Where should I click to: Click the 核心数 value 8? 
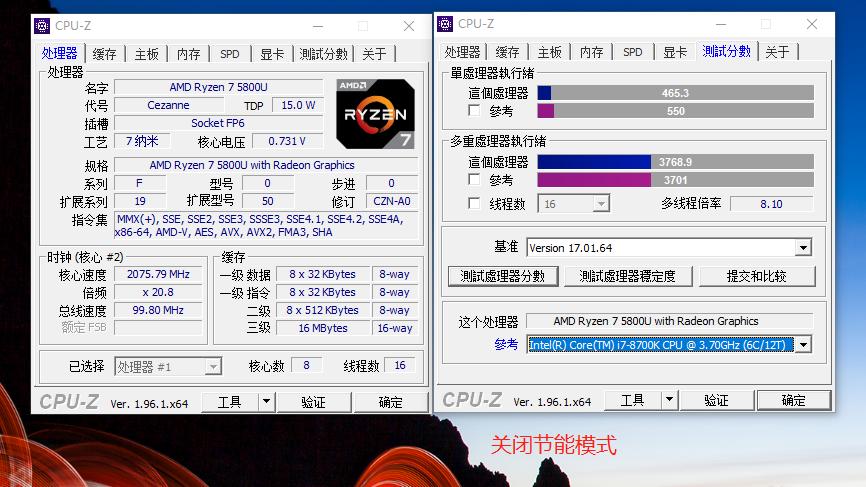pyautogui.click(x=307, y=366)
